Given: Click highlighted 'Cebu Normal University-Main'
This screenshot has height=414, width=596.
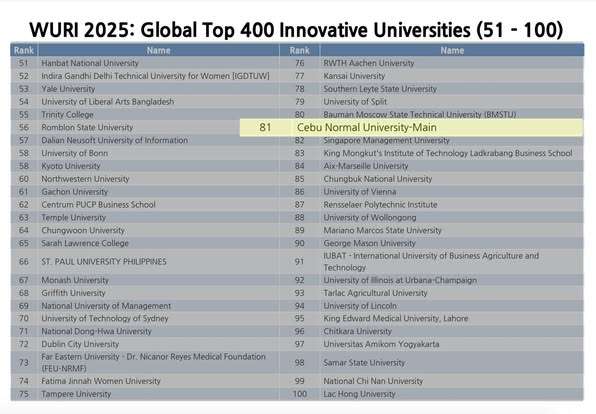Looking at the screenshot, I should click(x=366, y=127).
